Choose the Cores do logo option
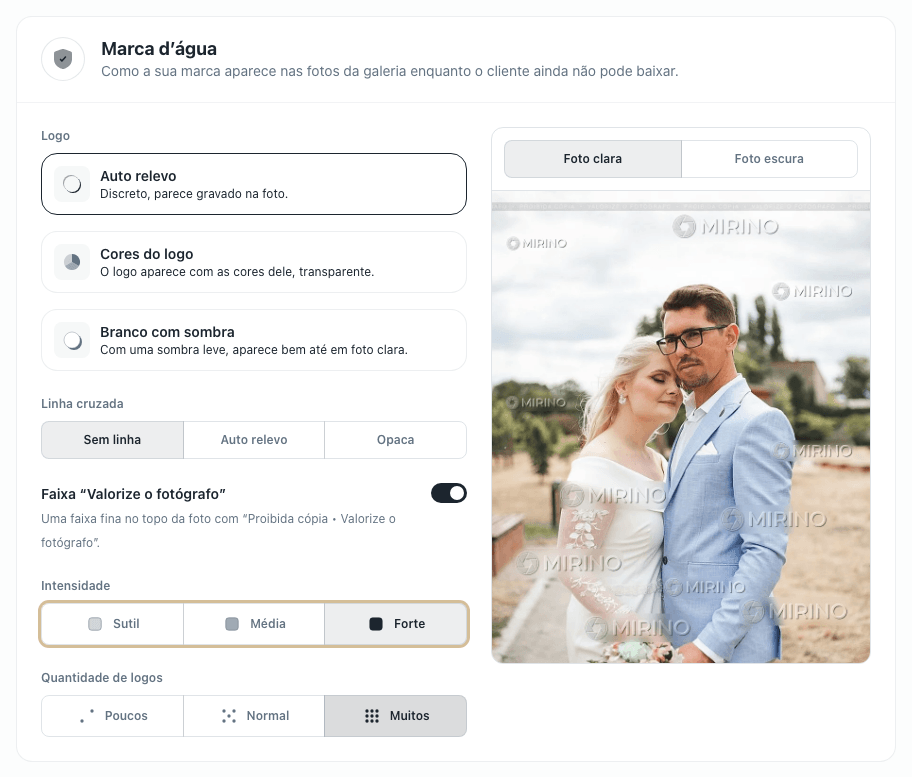This screenshot has width=912, height=777. 254,262
